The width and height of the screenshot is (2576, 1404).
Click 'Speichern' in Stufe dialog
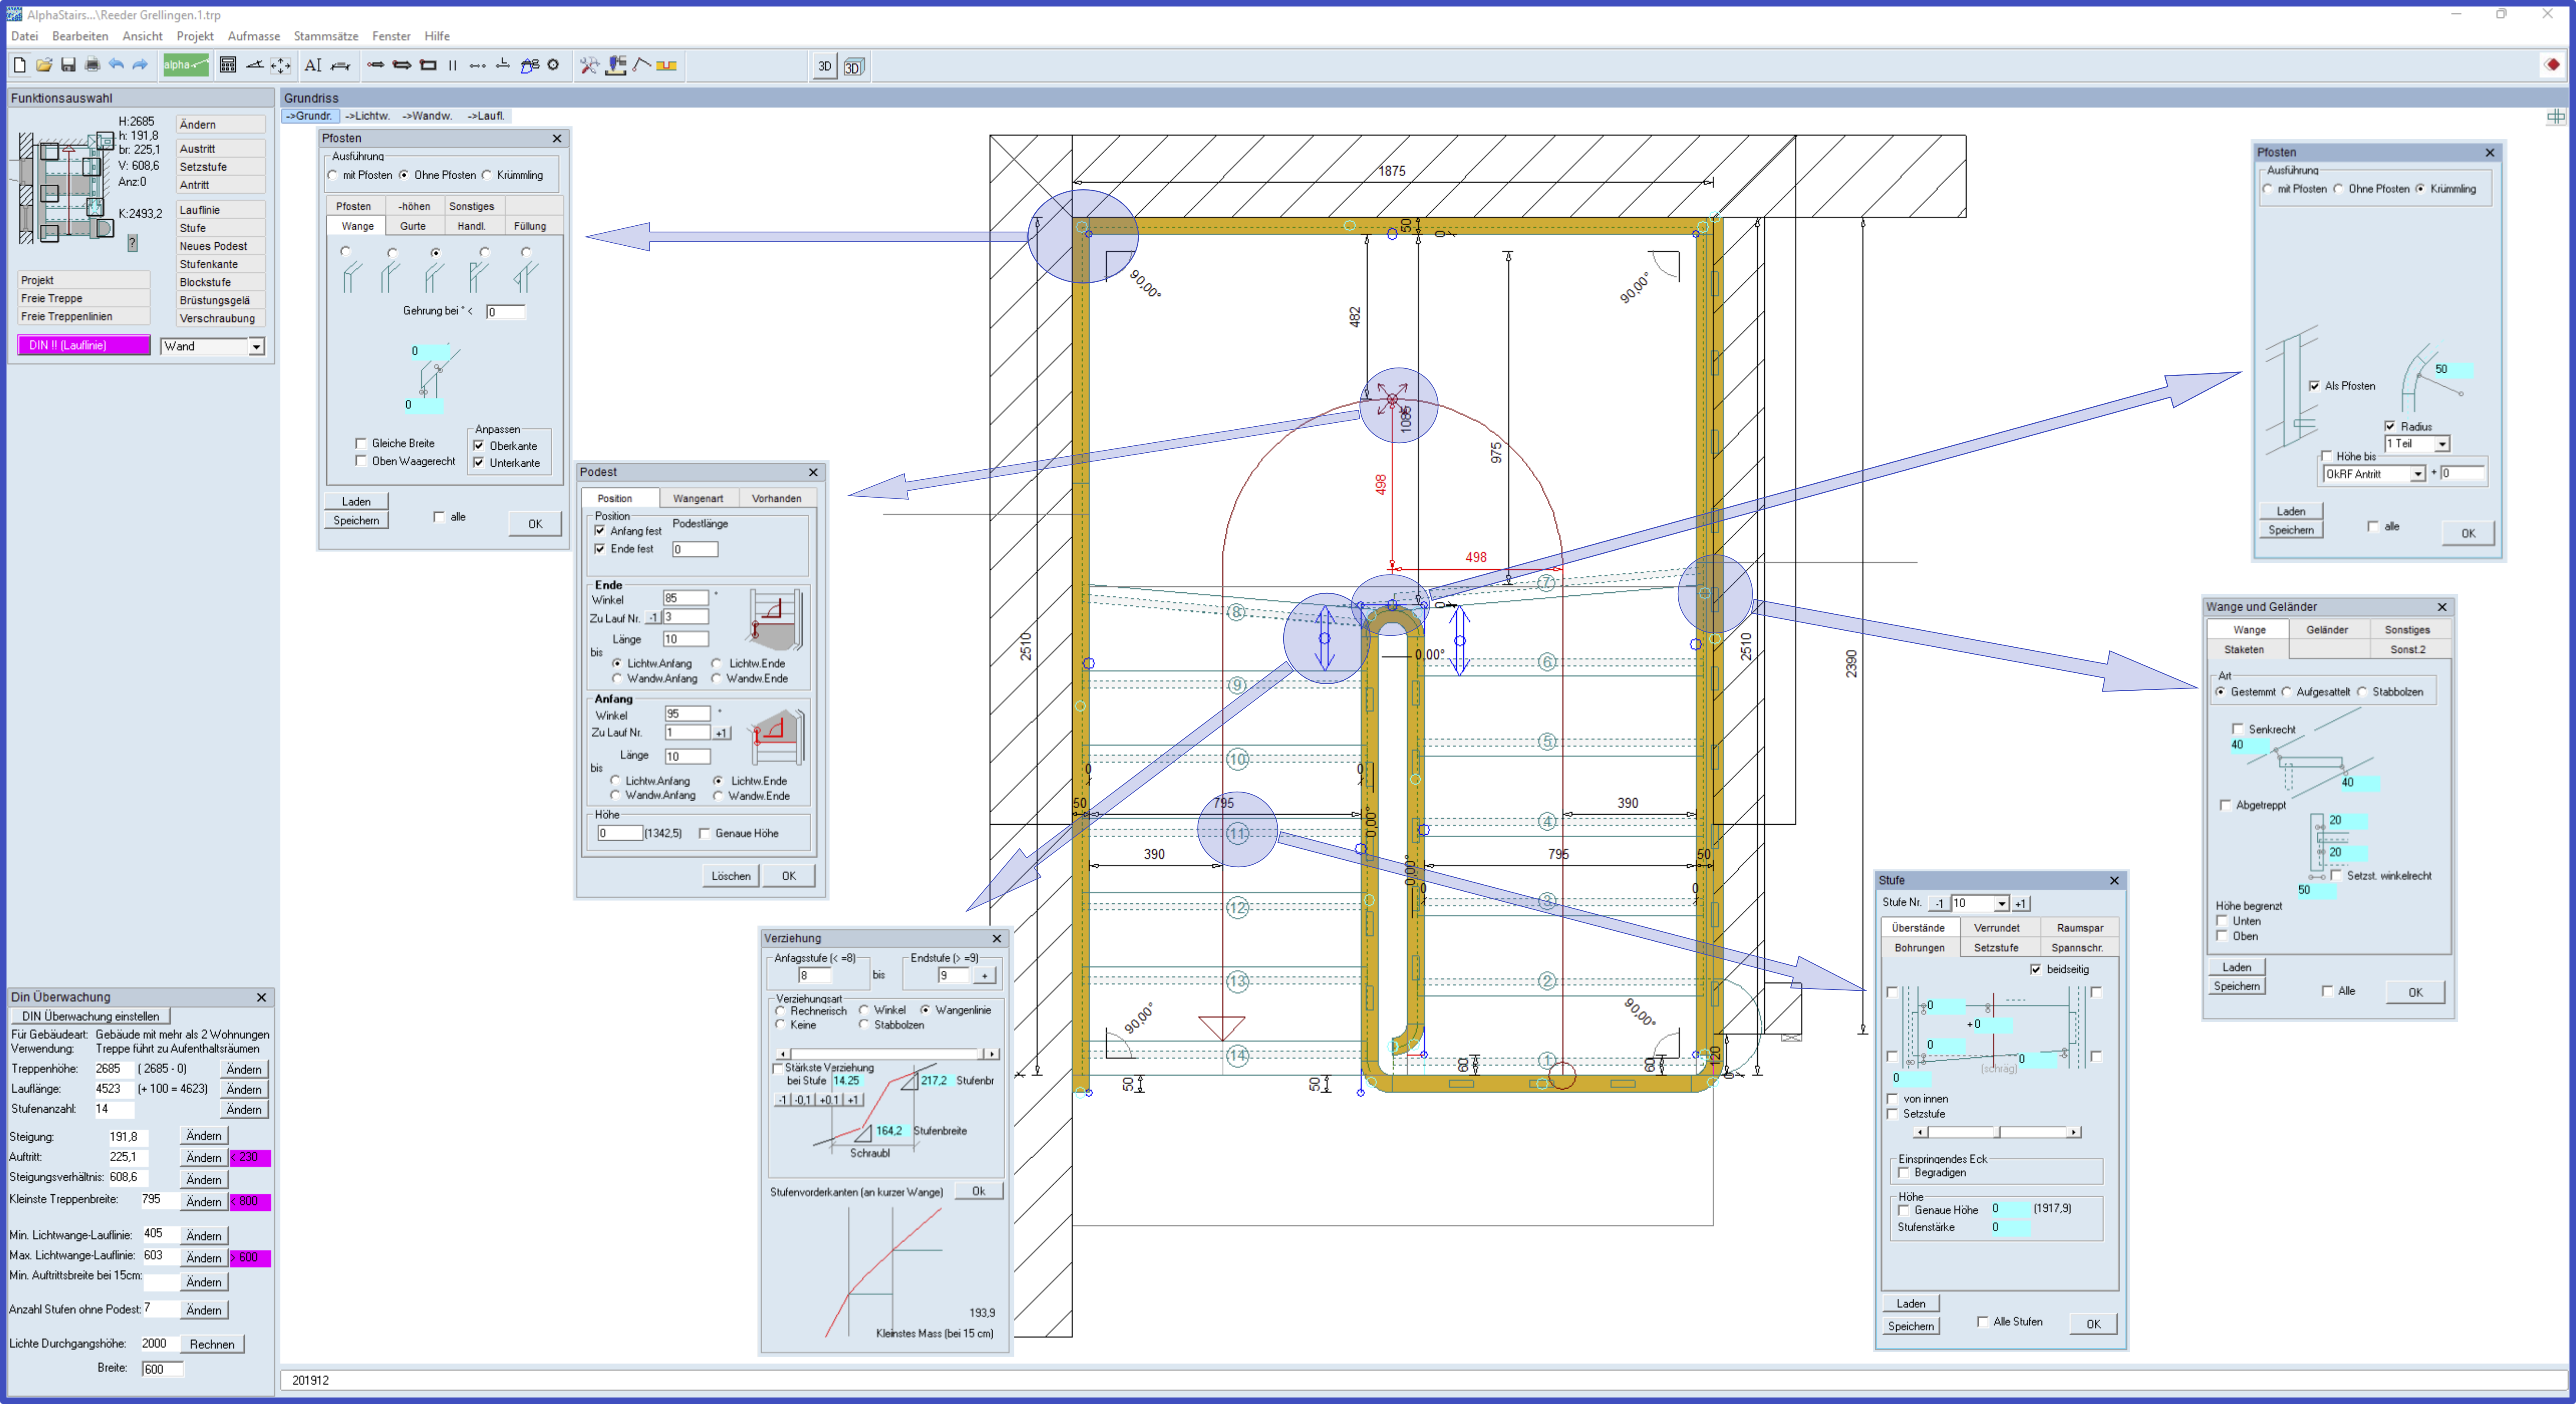[1911, 1326]
